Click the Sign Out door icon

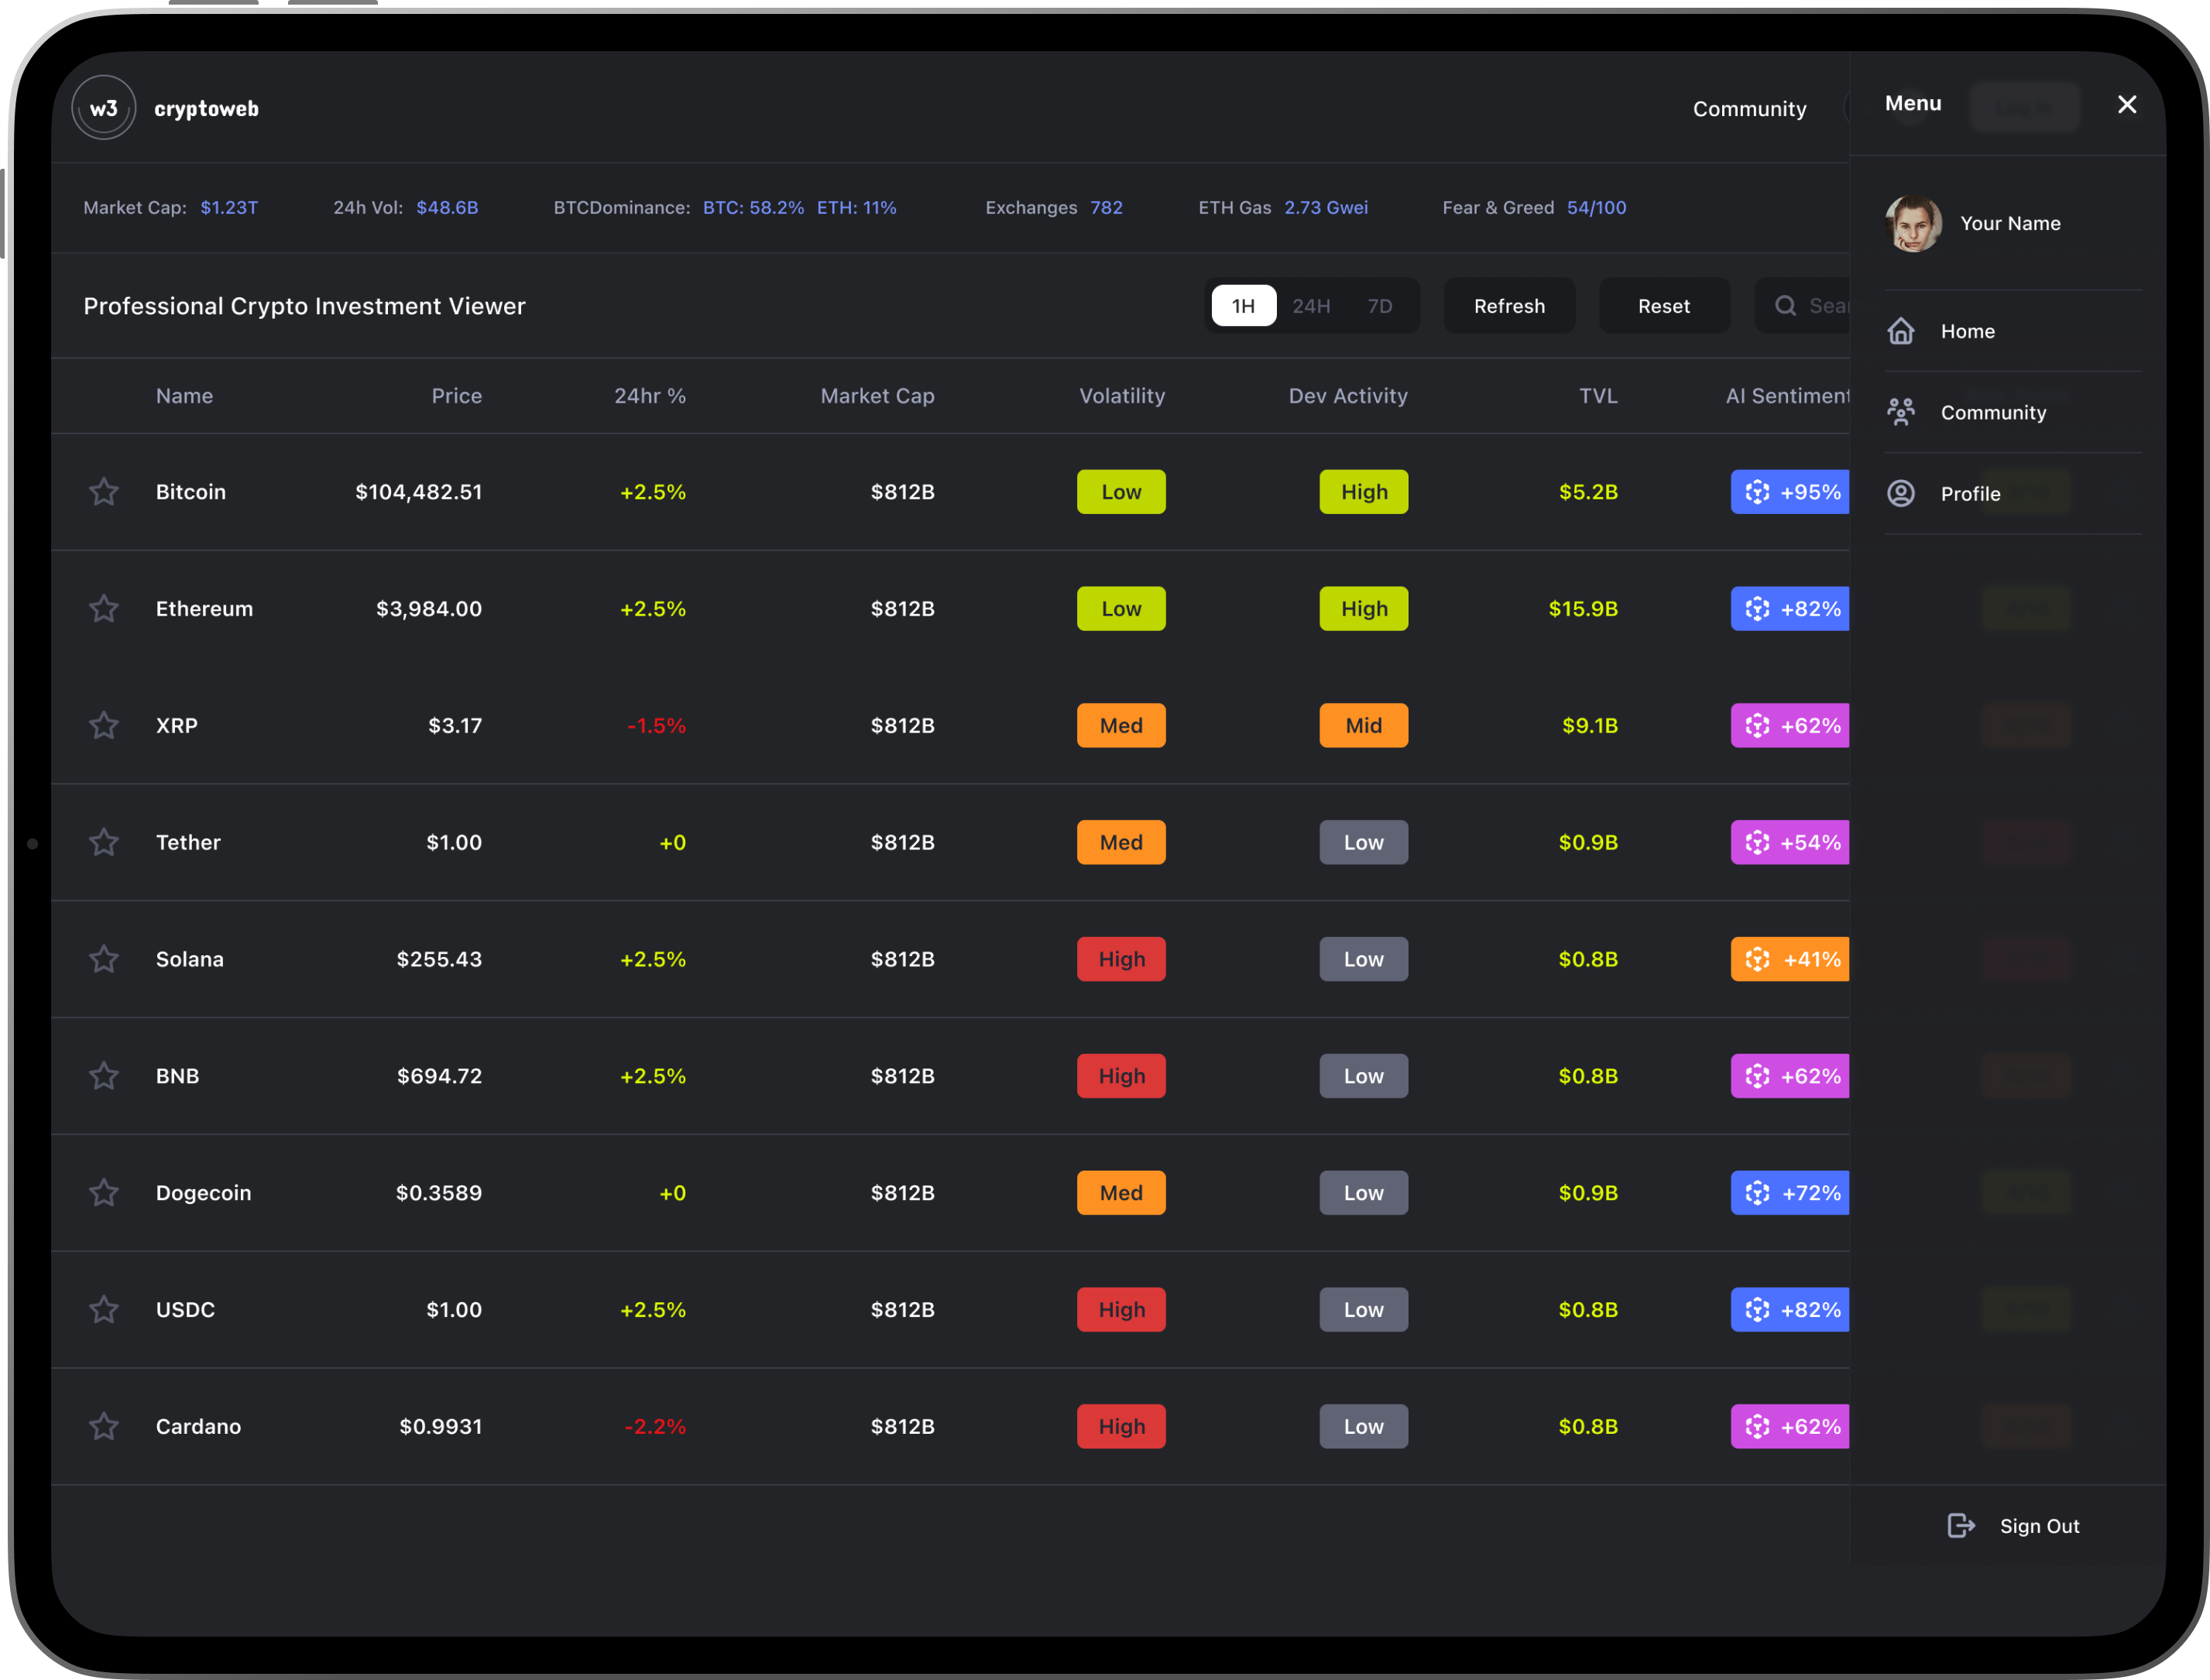[x=1961, y=1525]
